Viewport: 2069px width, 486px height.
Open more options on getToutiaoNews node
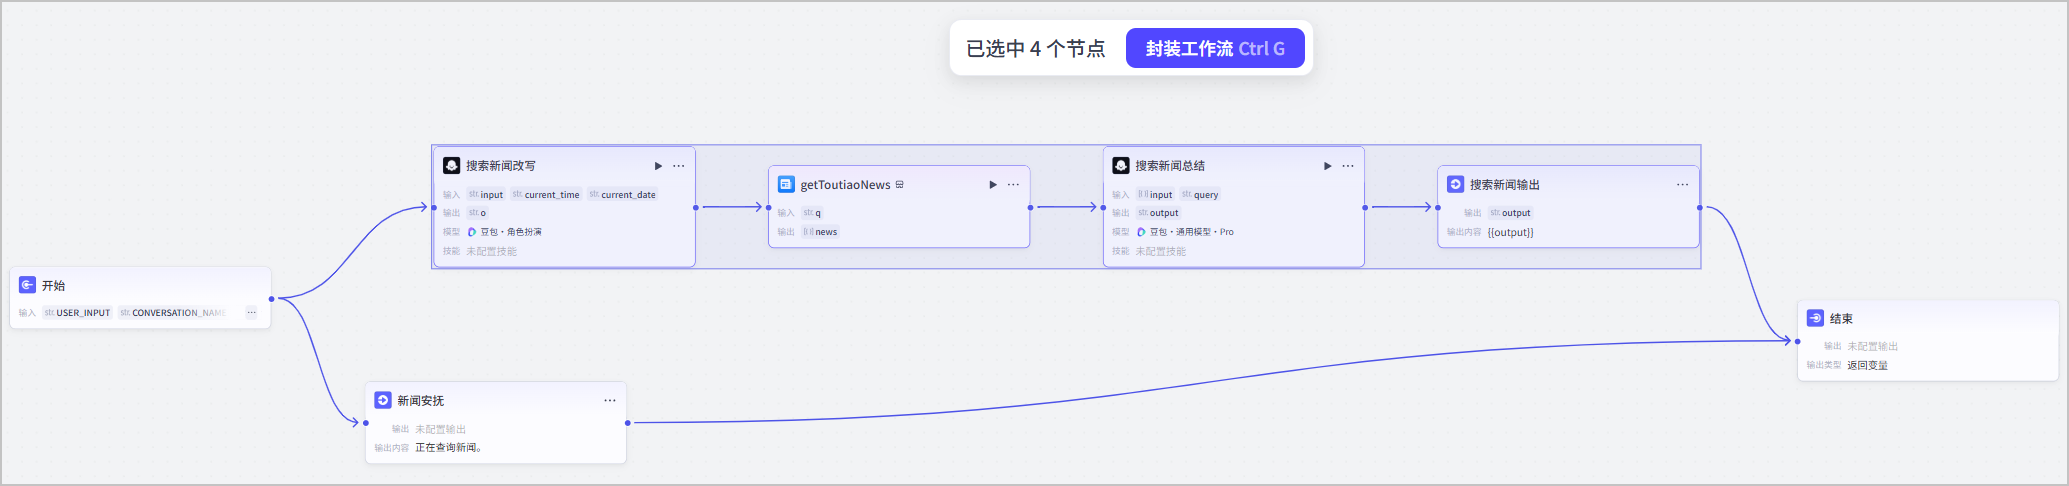coord(1014,185)
